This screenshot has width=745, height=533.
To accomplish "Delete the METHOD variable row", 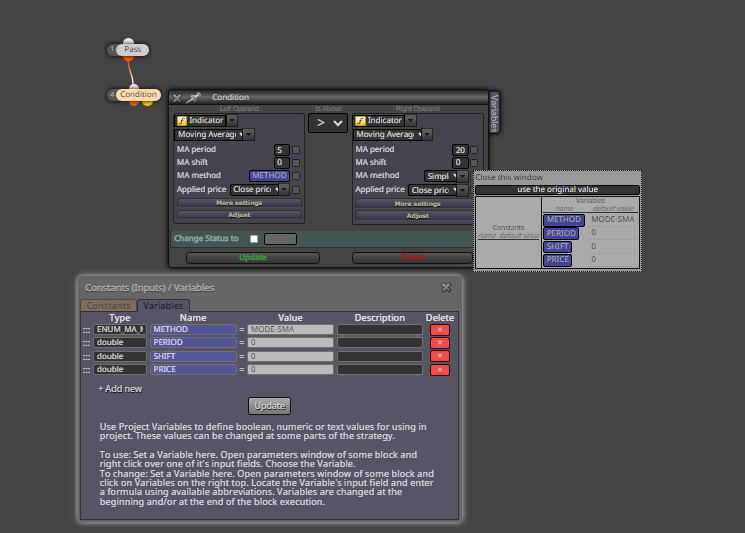I will click(439, 330).
